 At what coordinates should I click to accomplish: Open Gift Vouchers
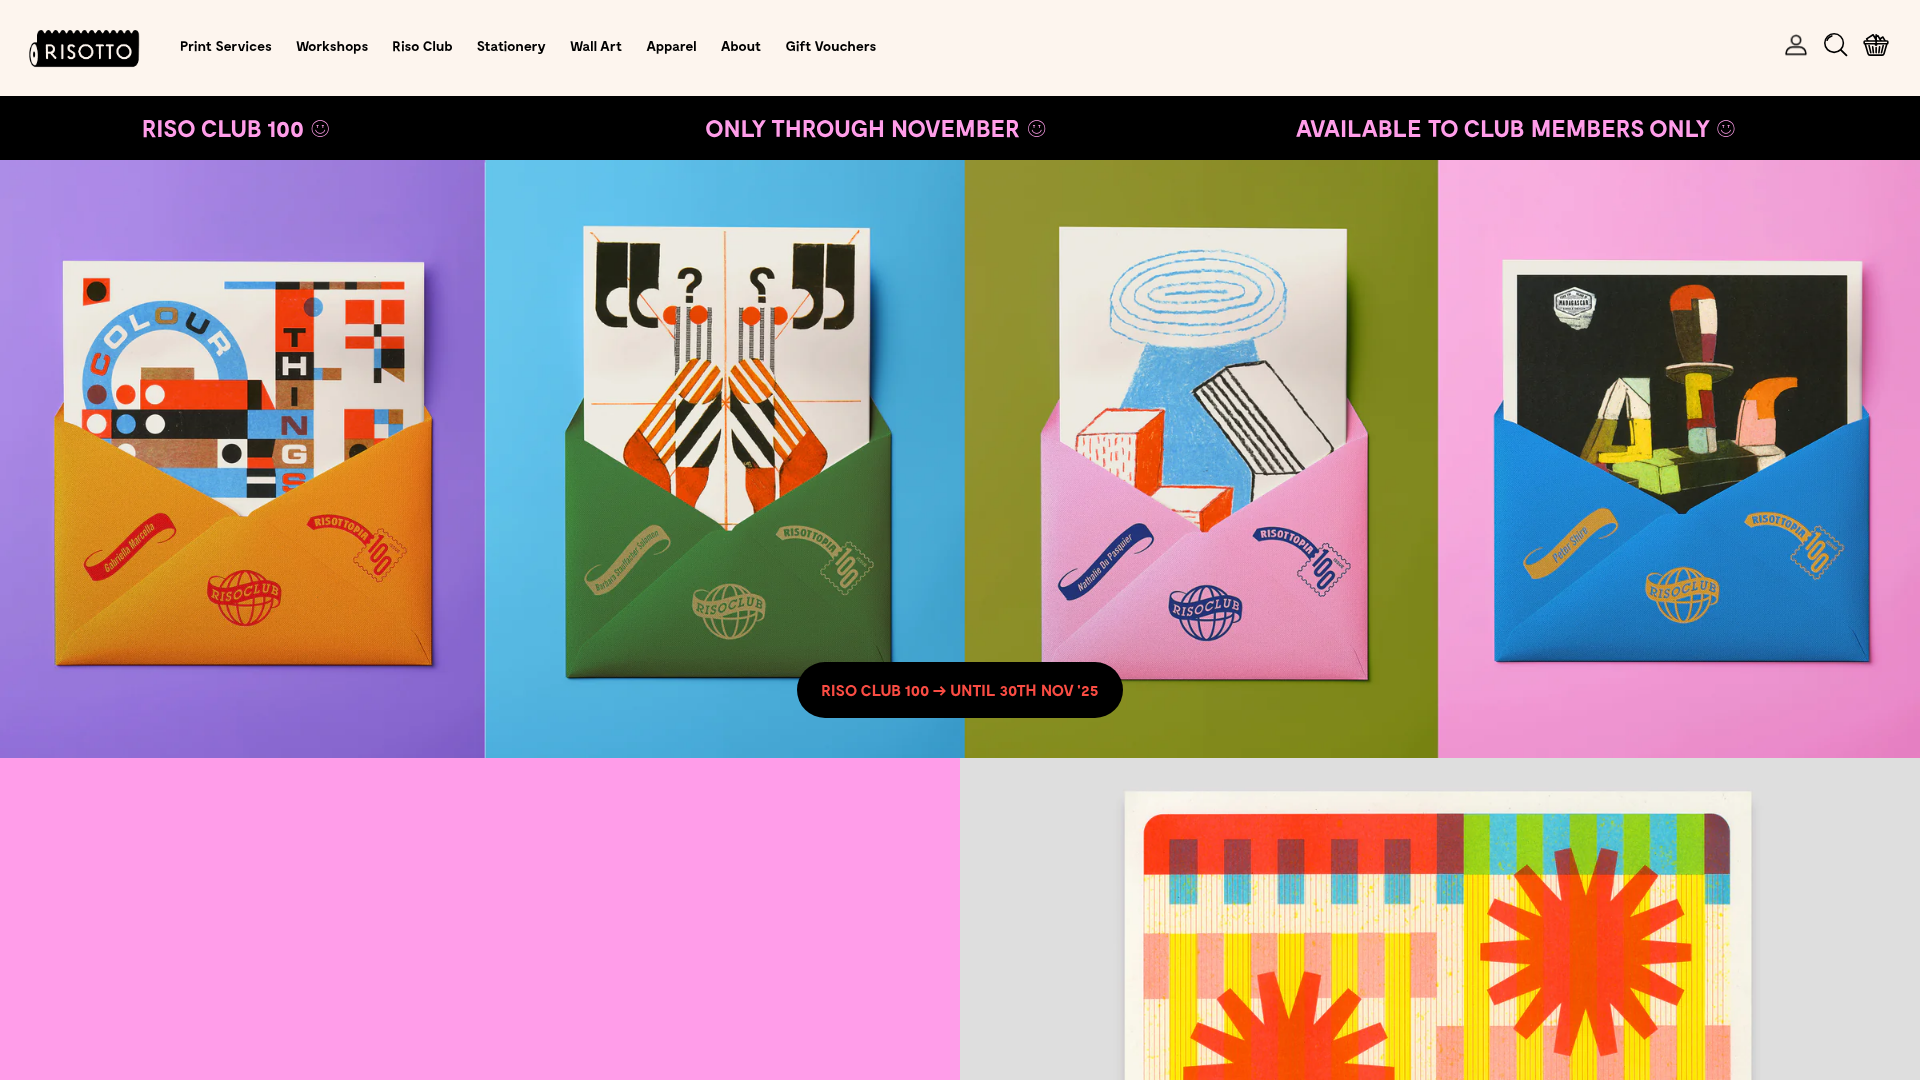click(830, 46)
